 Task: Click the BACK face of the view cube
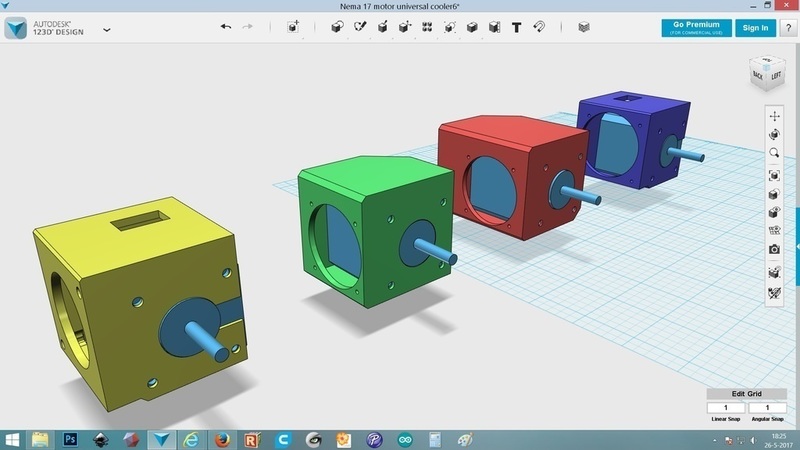758,76
